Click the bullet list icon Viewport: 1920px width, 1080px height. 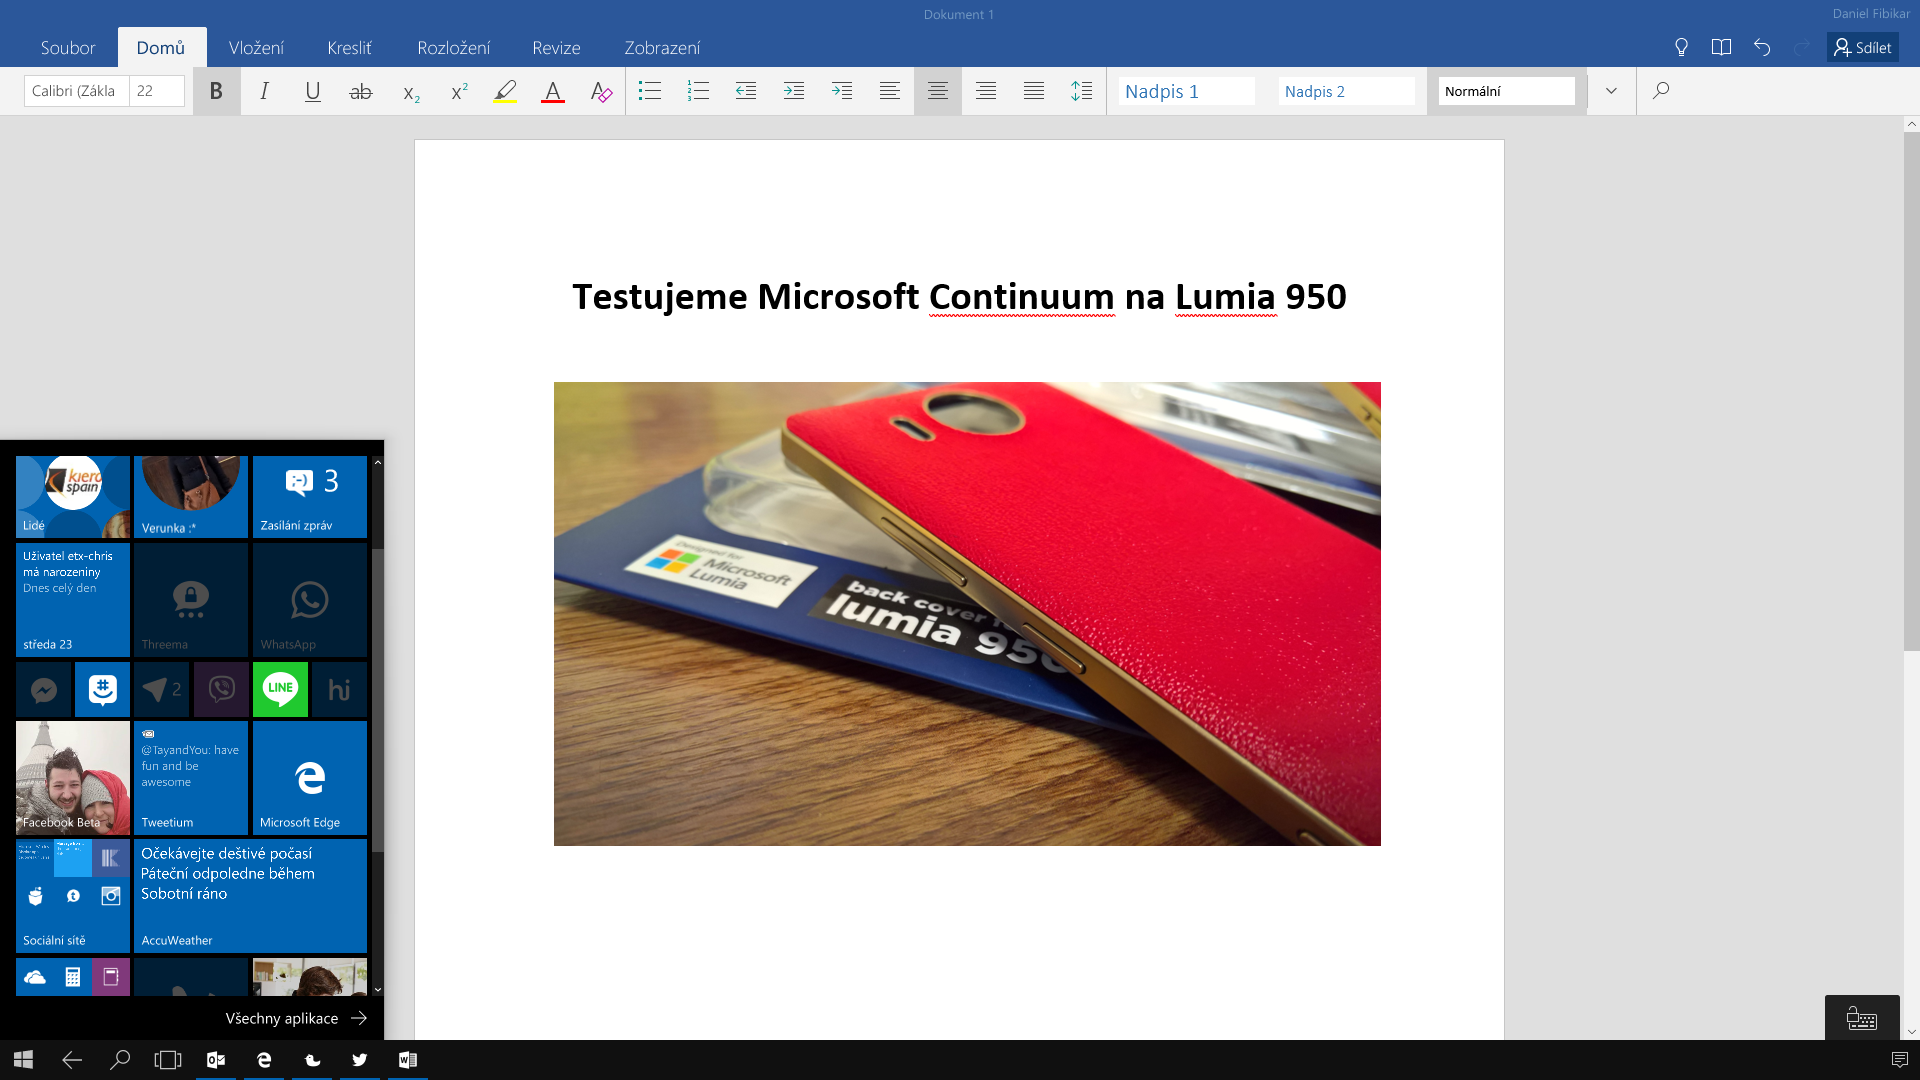(x=650, y=91)
